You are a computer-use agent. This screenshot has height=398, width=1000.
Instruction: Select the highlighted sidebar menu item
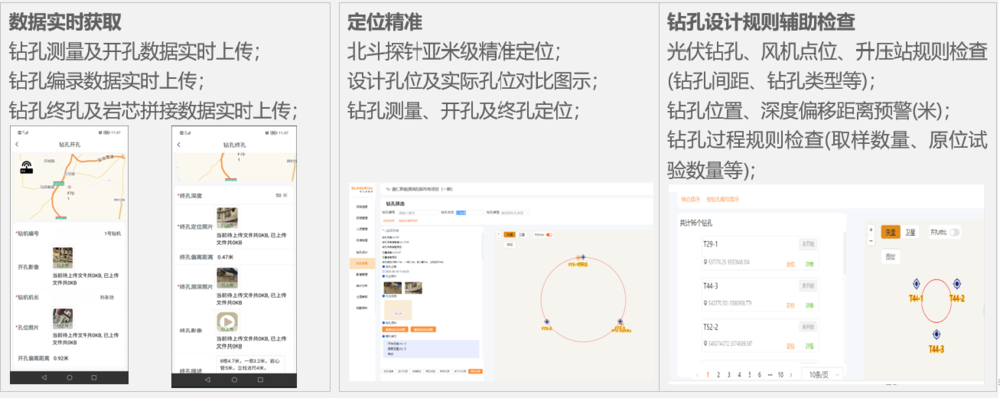362,263
